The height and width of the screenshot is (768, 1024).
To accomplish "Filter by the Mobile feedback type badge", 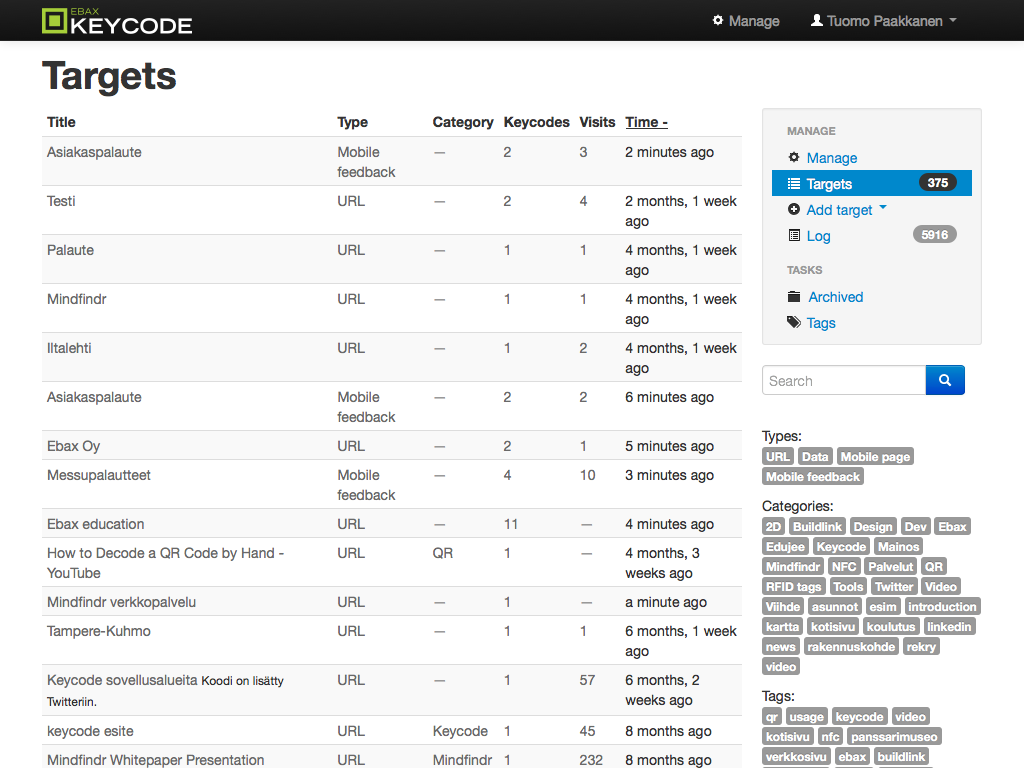I will (812, 477).
